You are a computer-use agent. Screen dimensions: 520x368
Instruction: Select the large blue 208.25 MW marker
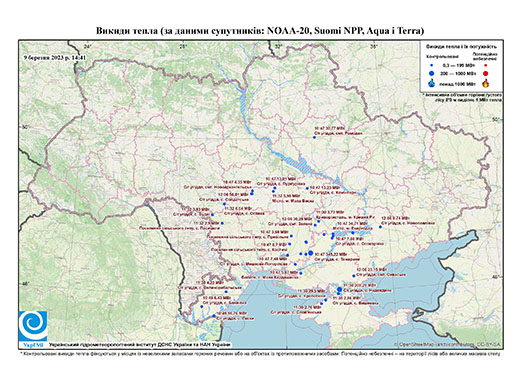tap(339, 289)
